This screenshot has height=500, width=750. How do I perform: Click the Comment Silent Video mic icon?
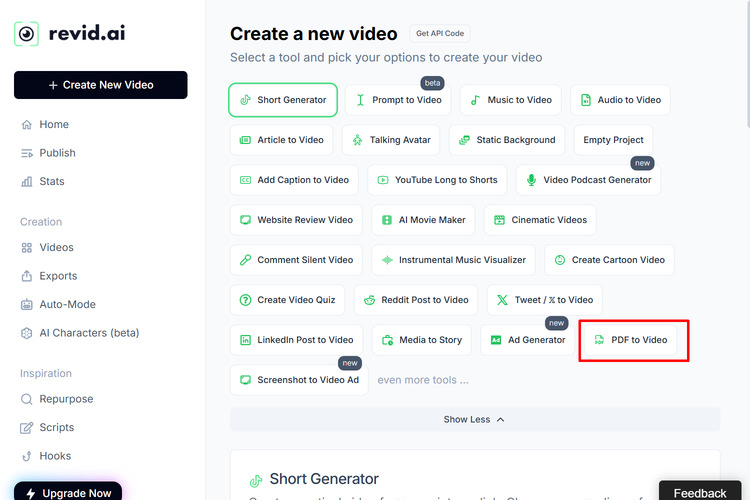click(245, 260)
